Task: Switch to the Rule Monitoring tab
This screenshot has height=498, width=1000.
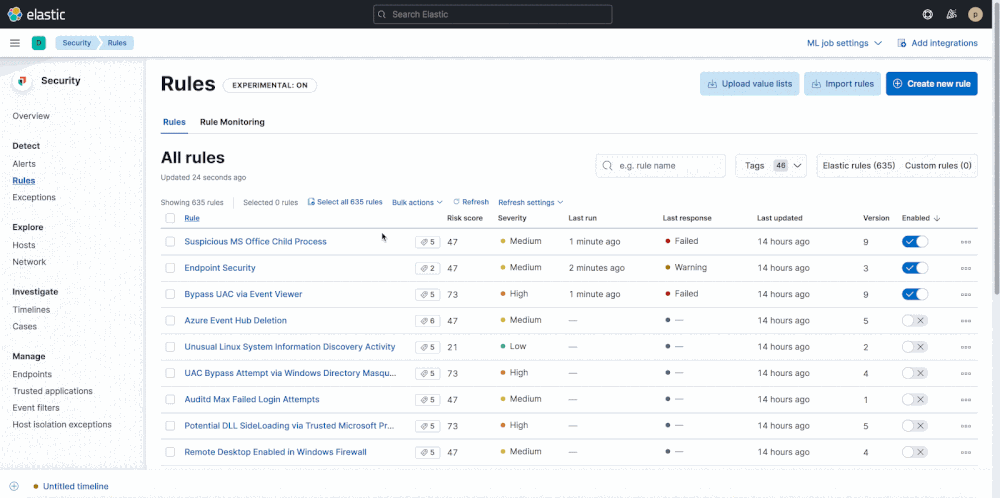Action: coord(232,122)
